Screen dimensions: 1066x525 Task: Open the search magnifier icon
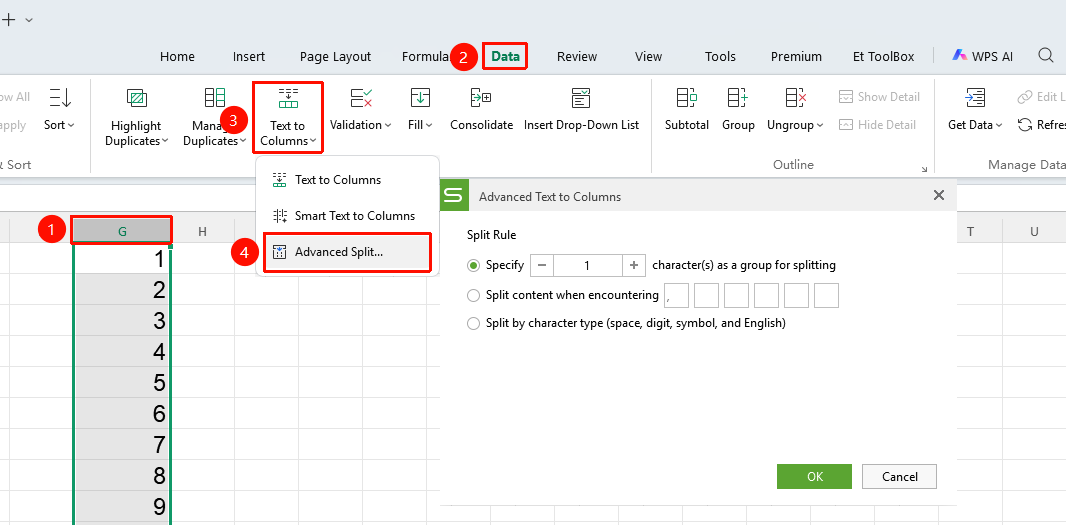tap(1046, 56)
